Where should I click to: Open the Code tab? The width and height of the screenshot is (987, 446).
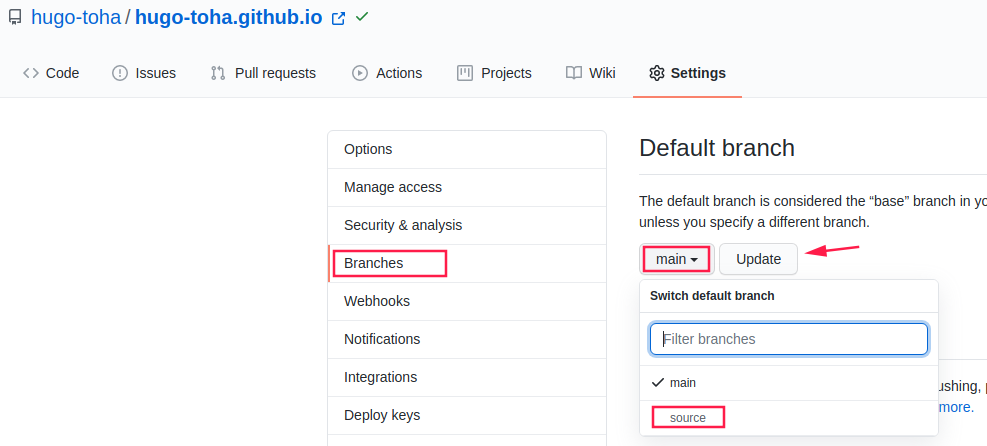(51, 73)
